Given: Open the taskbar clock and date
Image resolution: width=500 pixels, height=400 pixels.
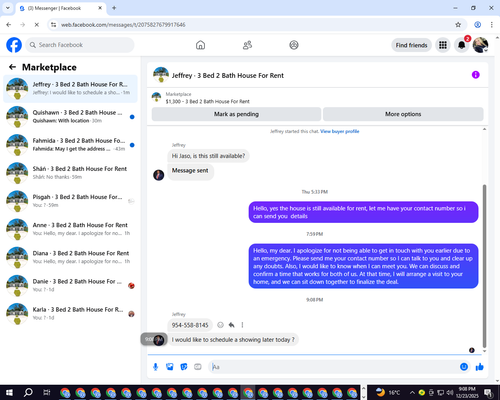Looking at the screenshot, I should coord(467,392).
